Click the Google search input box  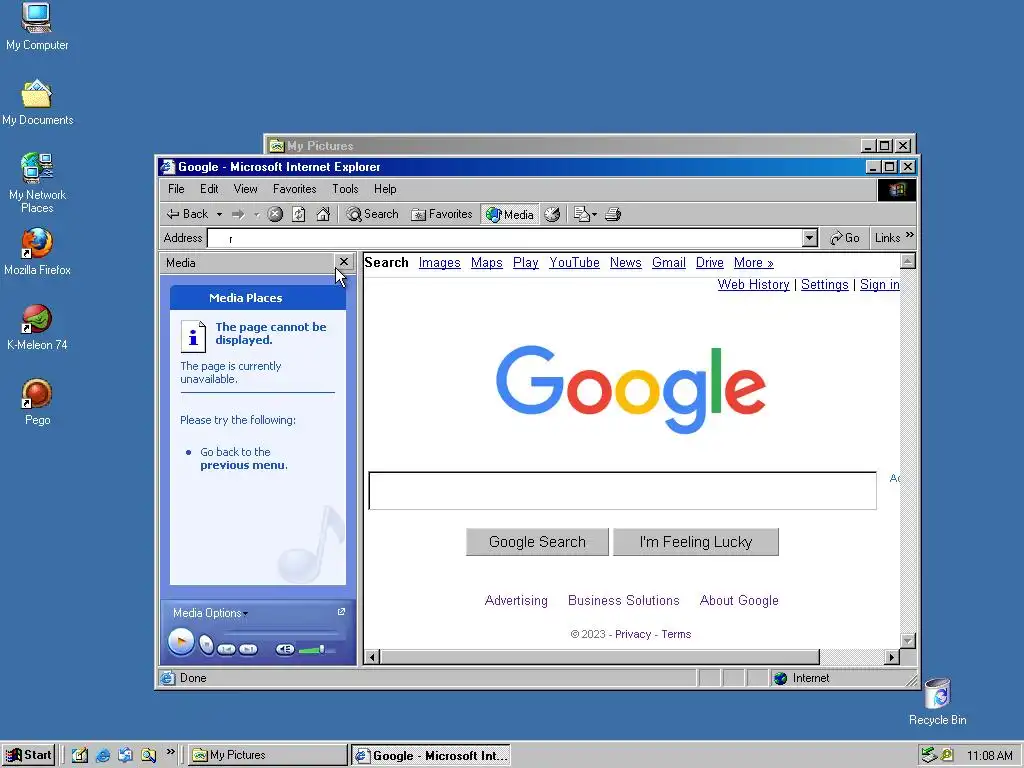tap(622, 490)
